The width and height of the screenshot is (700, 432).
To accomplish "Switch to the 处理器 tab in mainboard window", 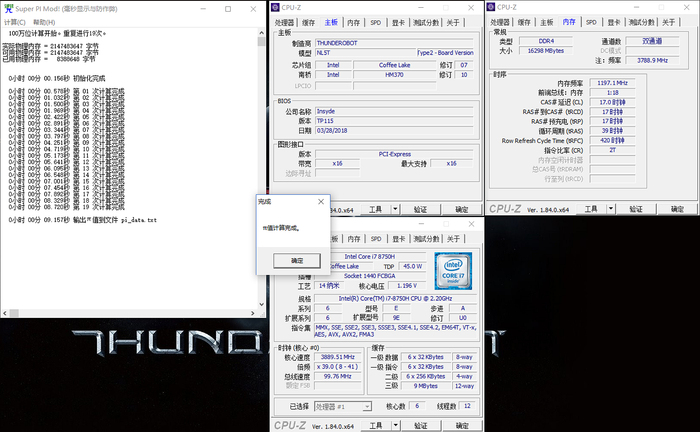I will (x=285, y=22).
